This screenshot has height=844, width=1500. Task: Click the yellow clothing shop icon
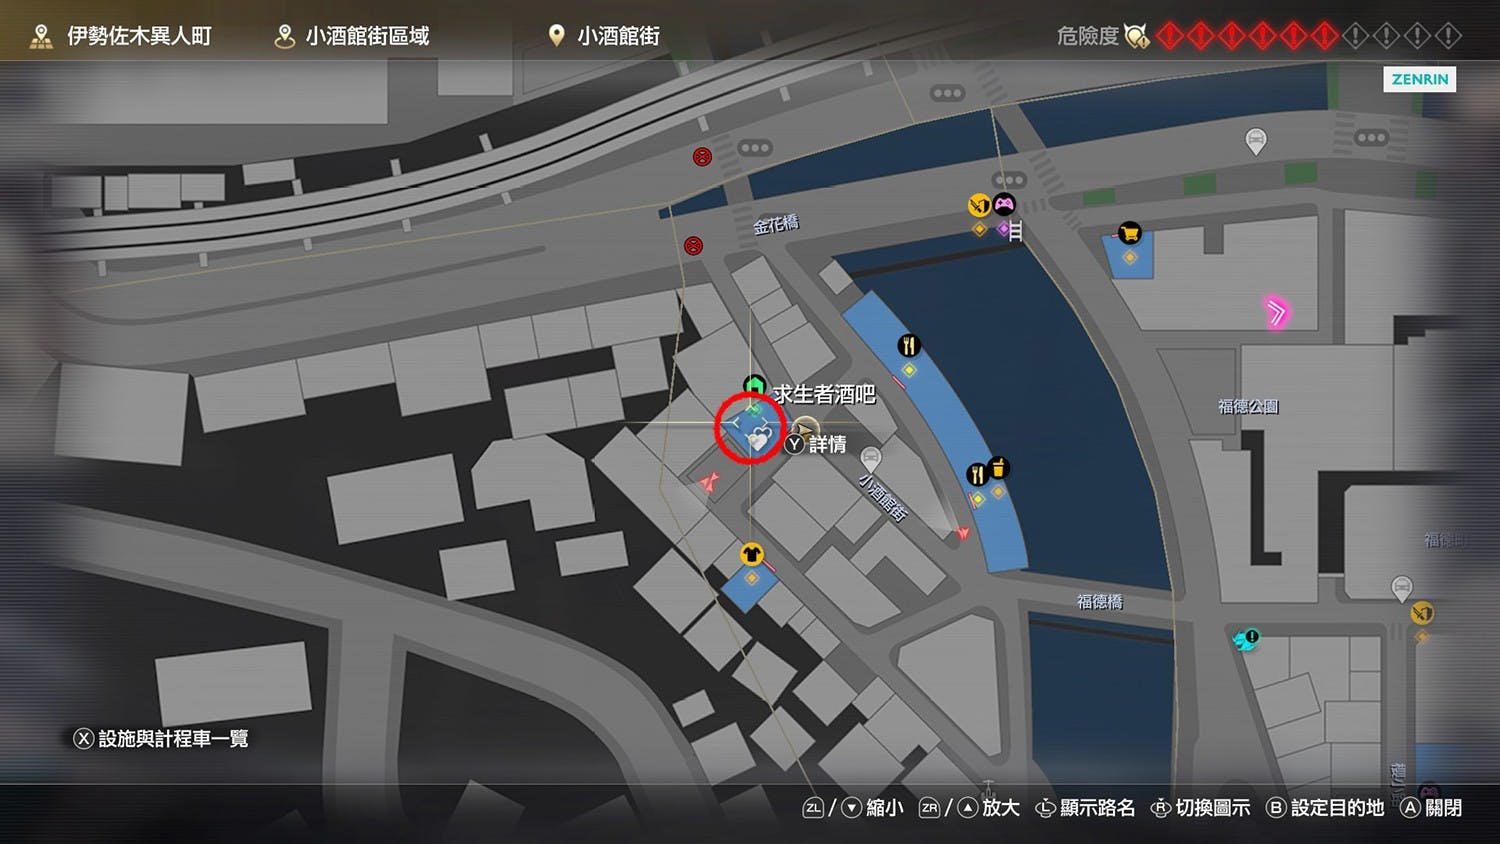pos(751,554)
